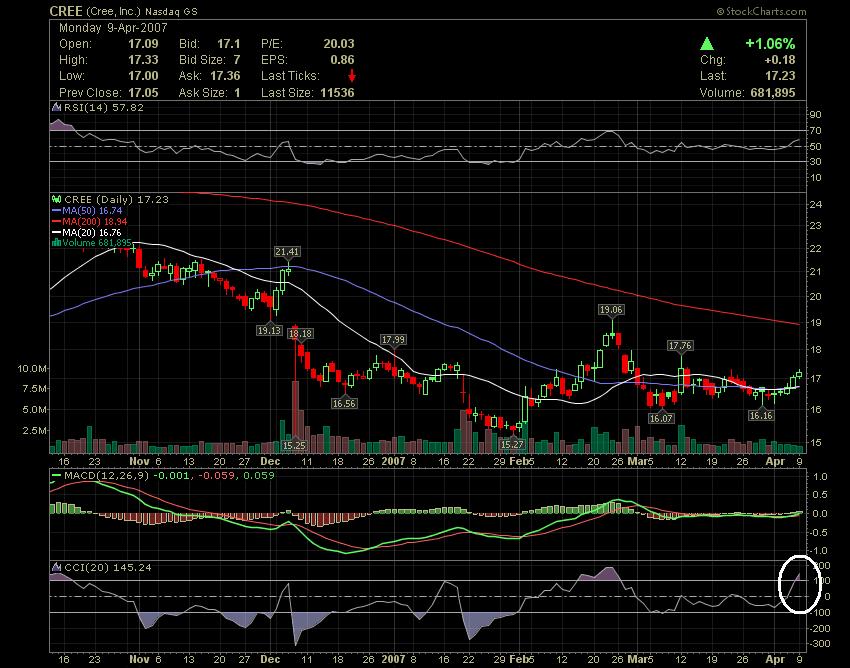Click the Bid value 17.1
This screenshot has width=850, height=668.
[229, 44]
